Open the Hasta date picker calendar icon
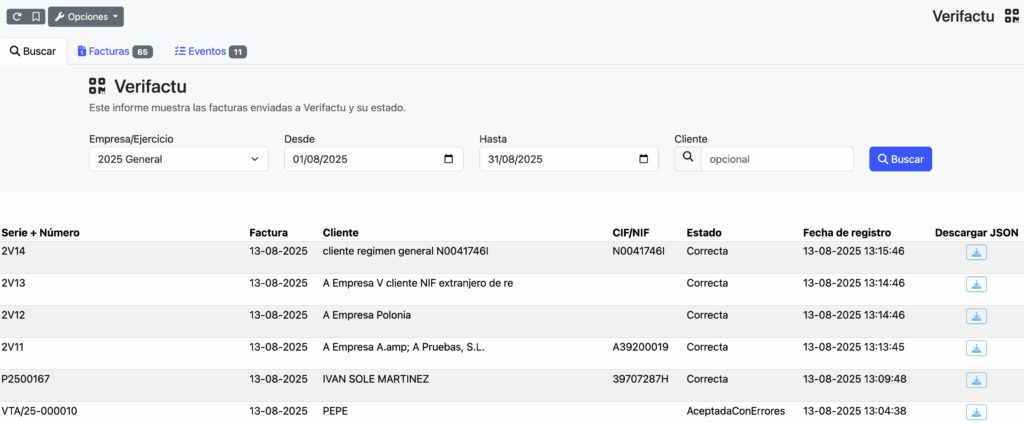The image size is (1024, 423). point(643,159)
